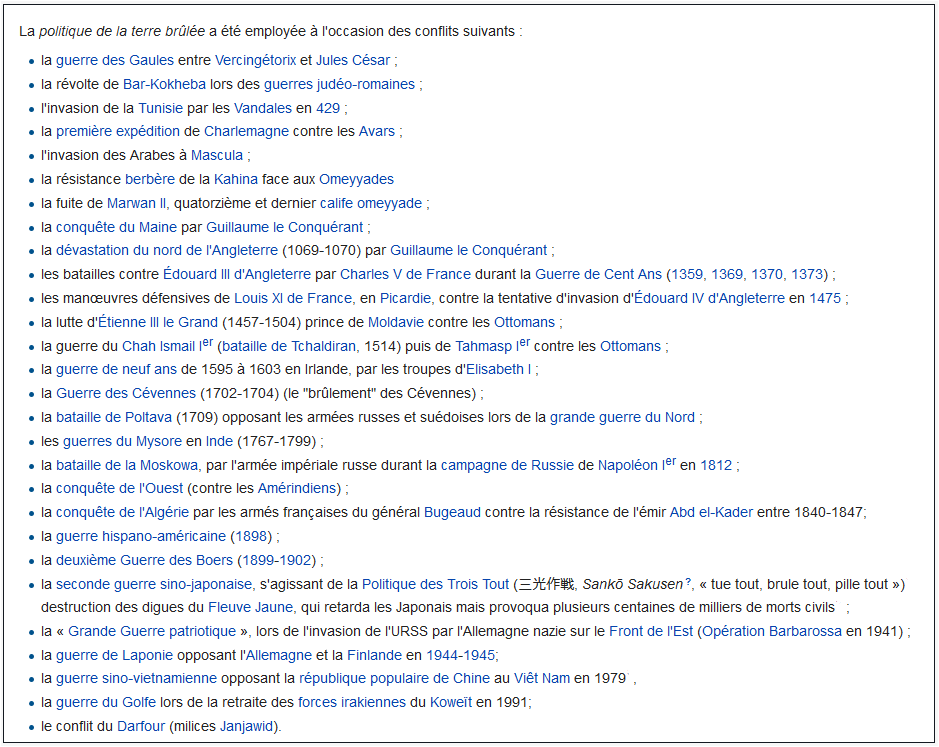Open the Marwan II link

tap(137, 204)
